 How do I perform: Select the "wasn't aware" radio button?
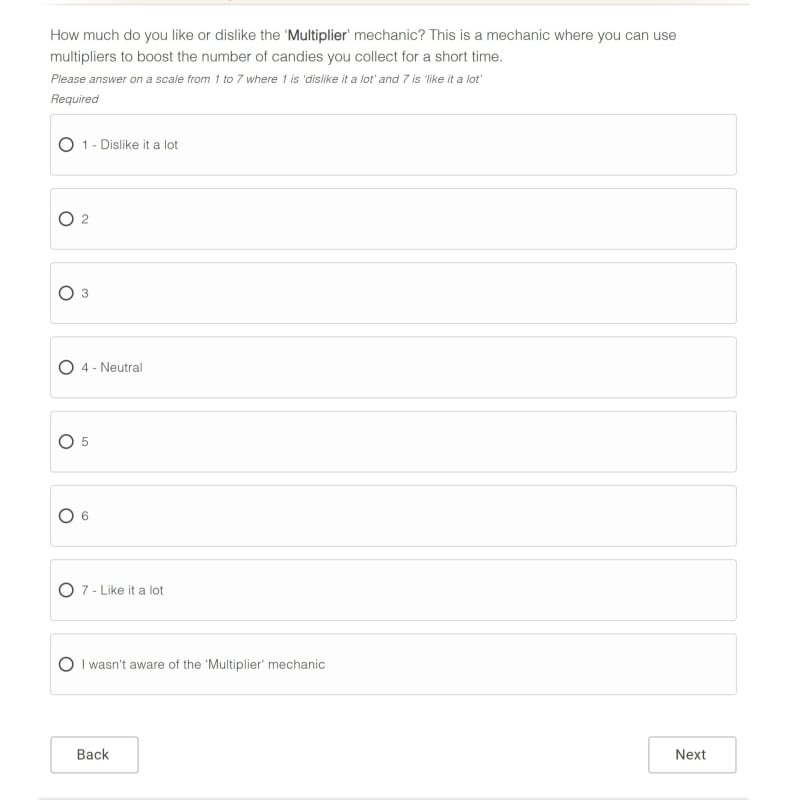pos(66,664)
